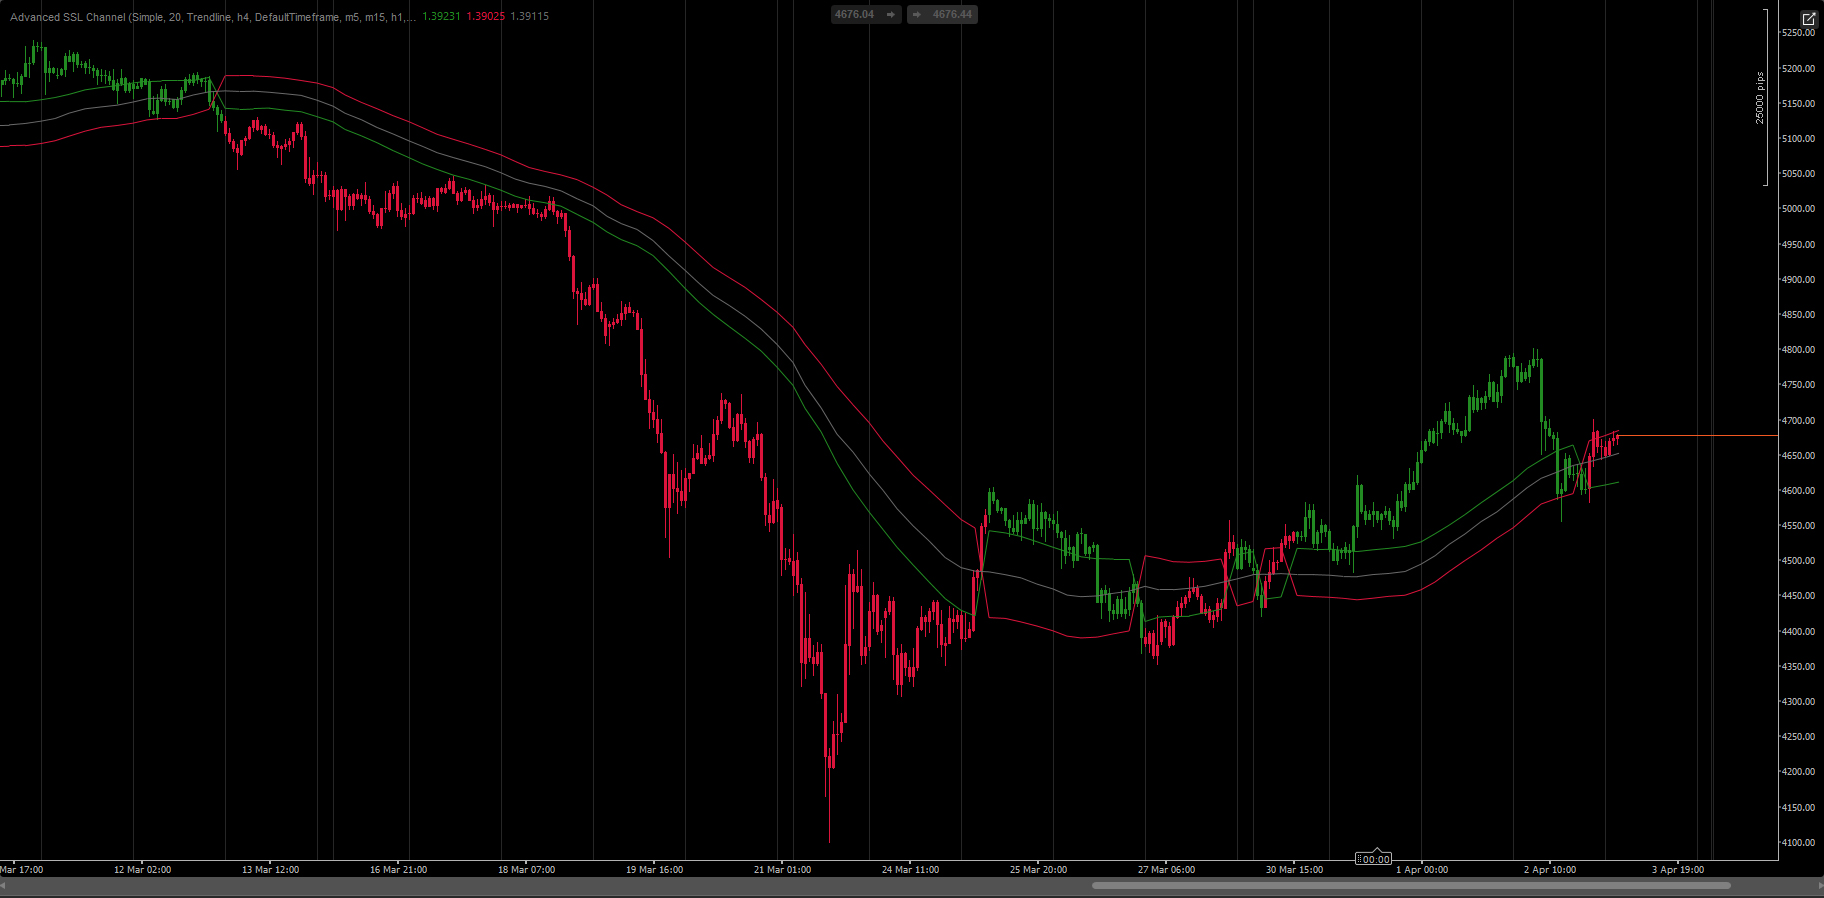Click the green indicator value 1.39231
This screenshot has width=1824, height=898.
click(441, 17)
